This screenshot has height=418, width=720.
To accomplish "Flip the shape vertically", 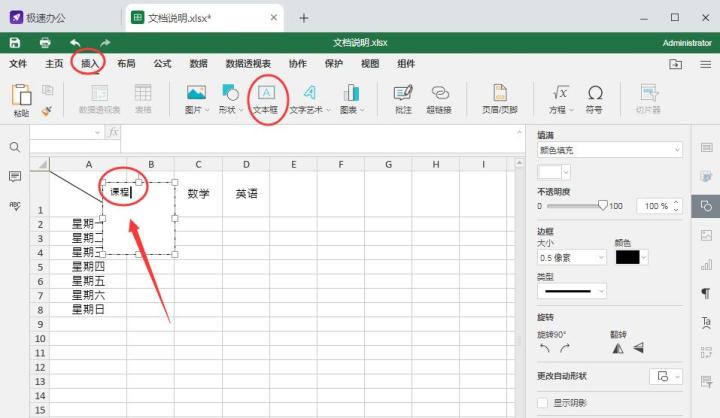I will 638,348.
